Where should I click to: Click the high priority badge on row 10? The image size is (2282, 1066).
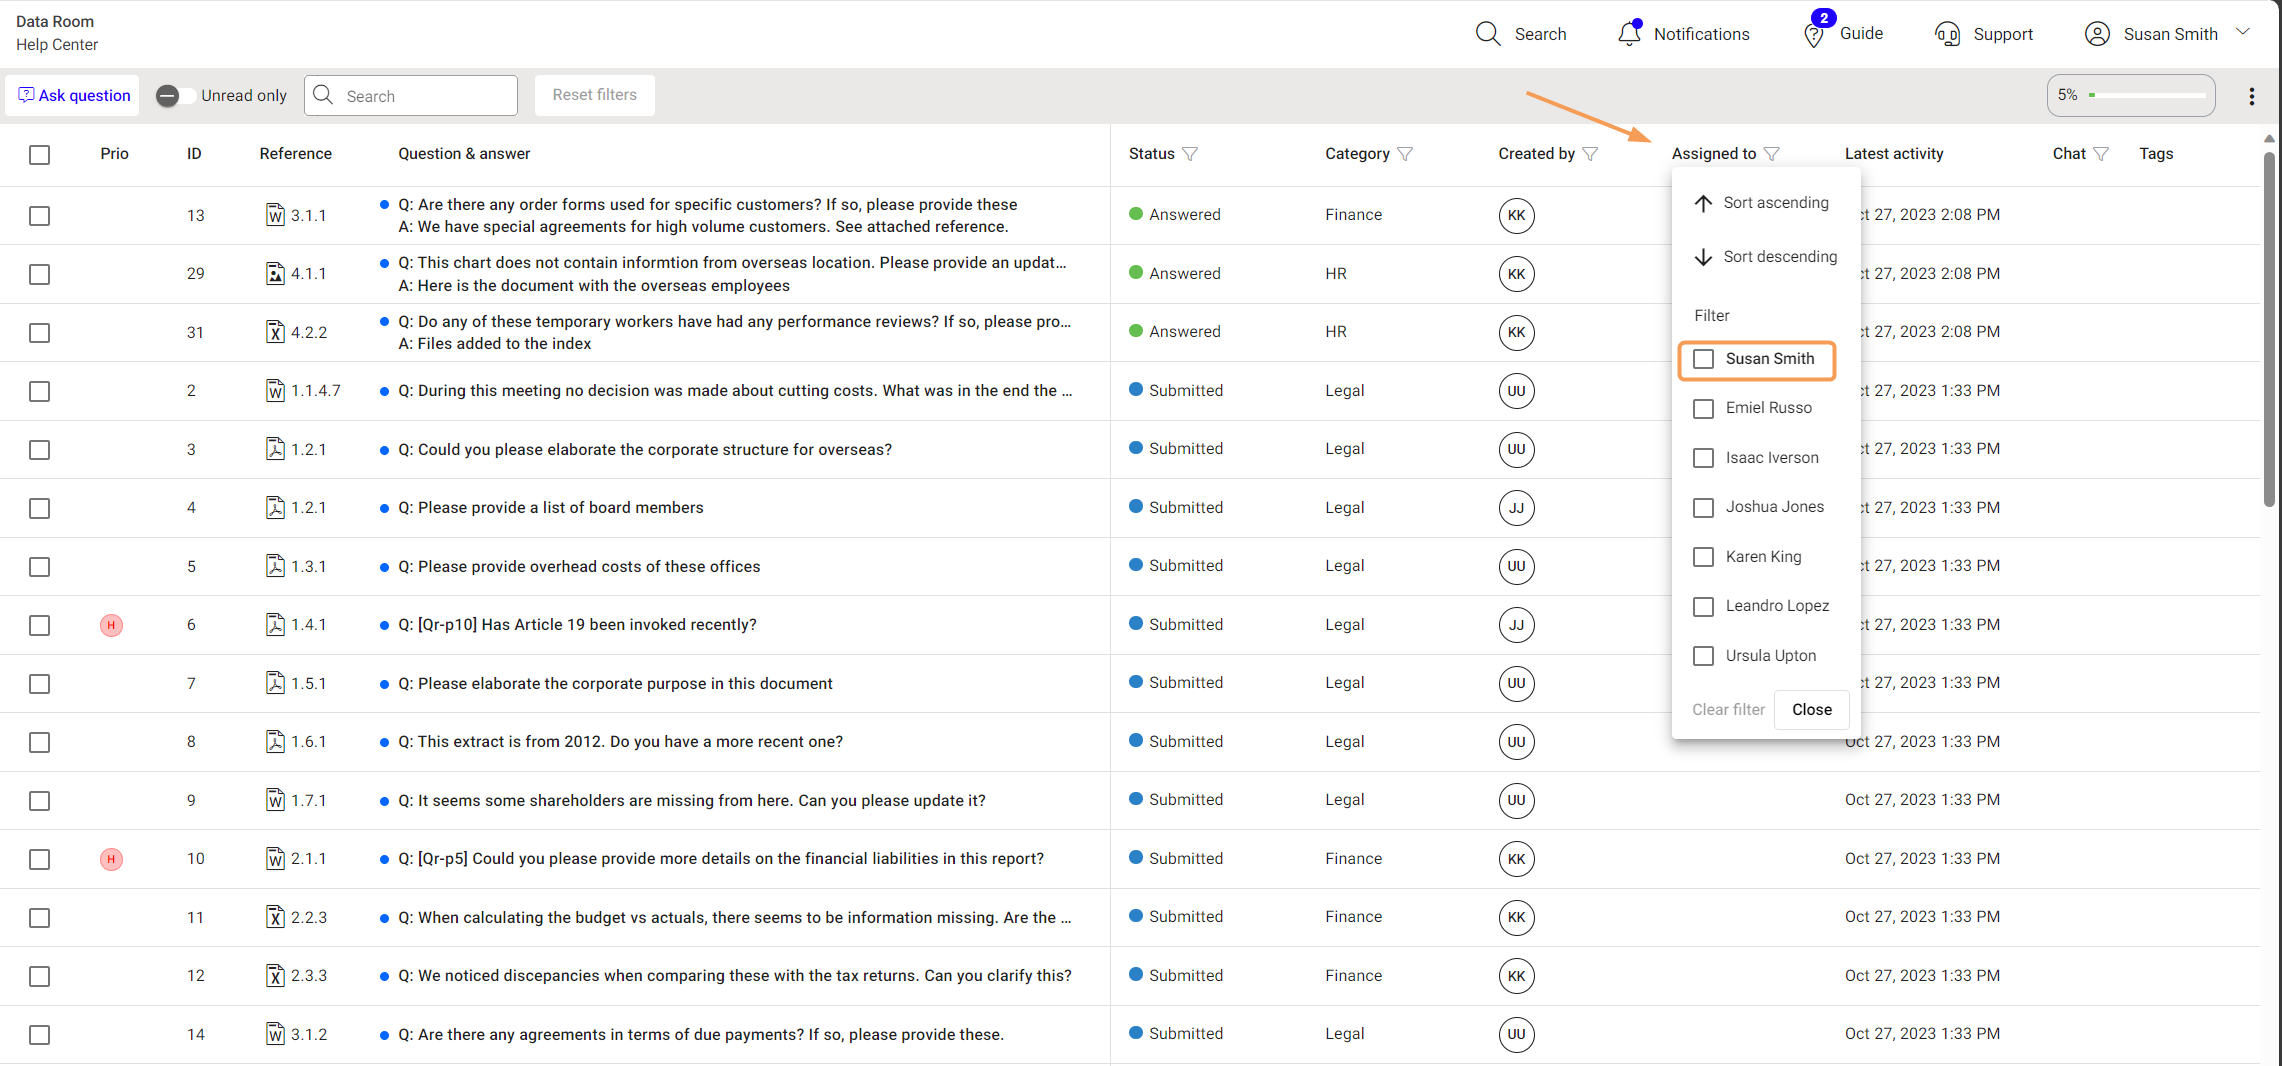pyautogui.click(x=111, y=859)
